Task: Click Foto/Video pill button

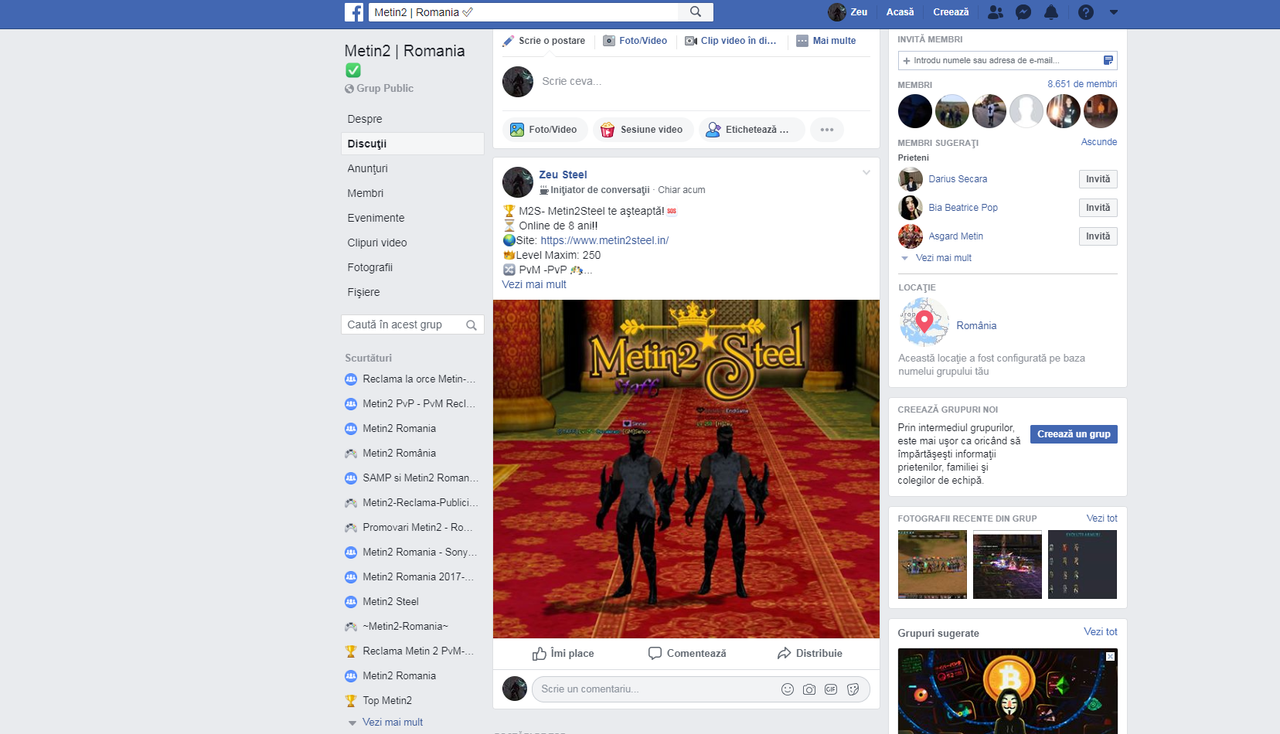Action: click(544, 130)
